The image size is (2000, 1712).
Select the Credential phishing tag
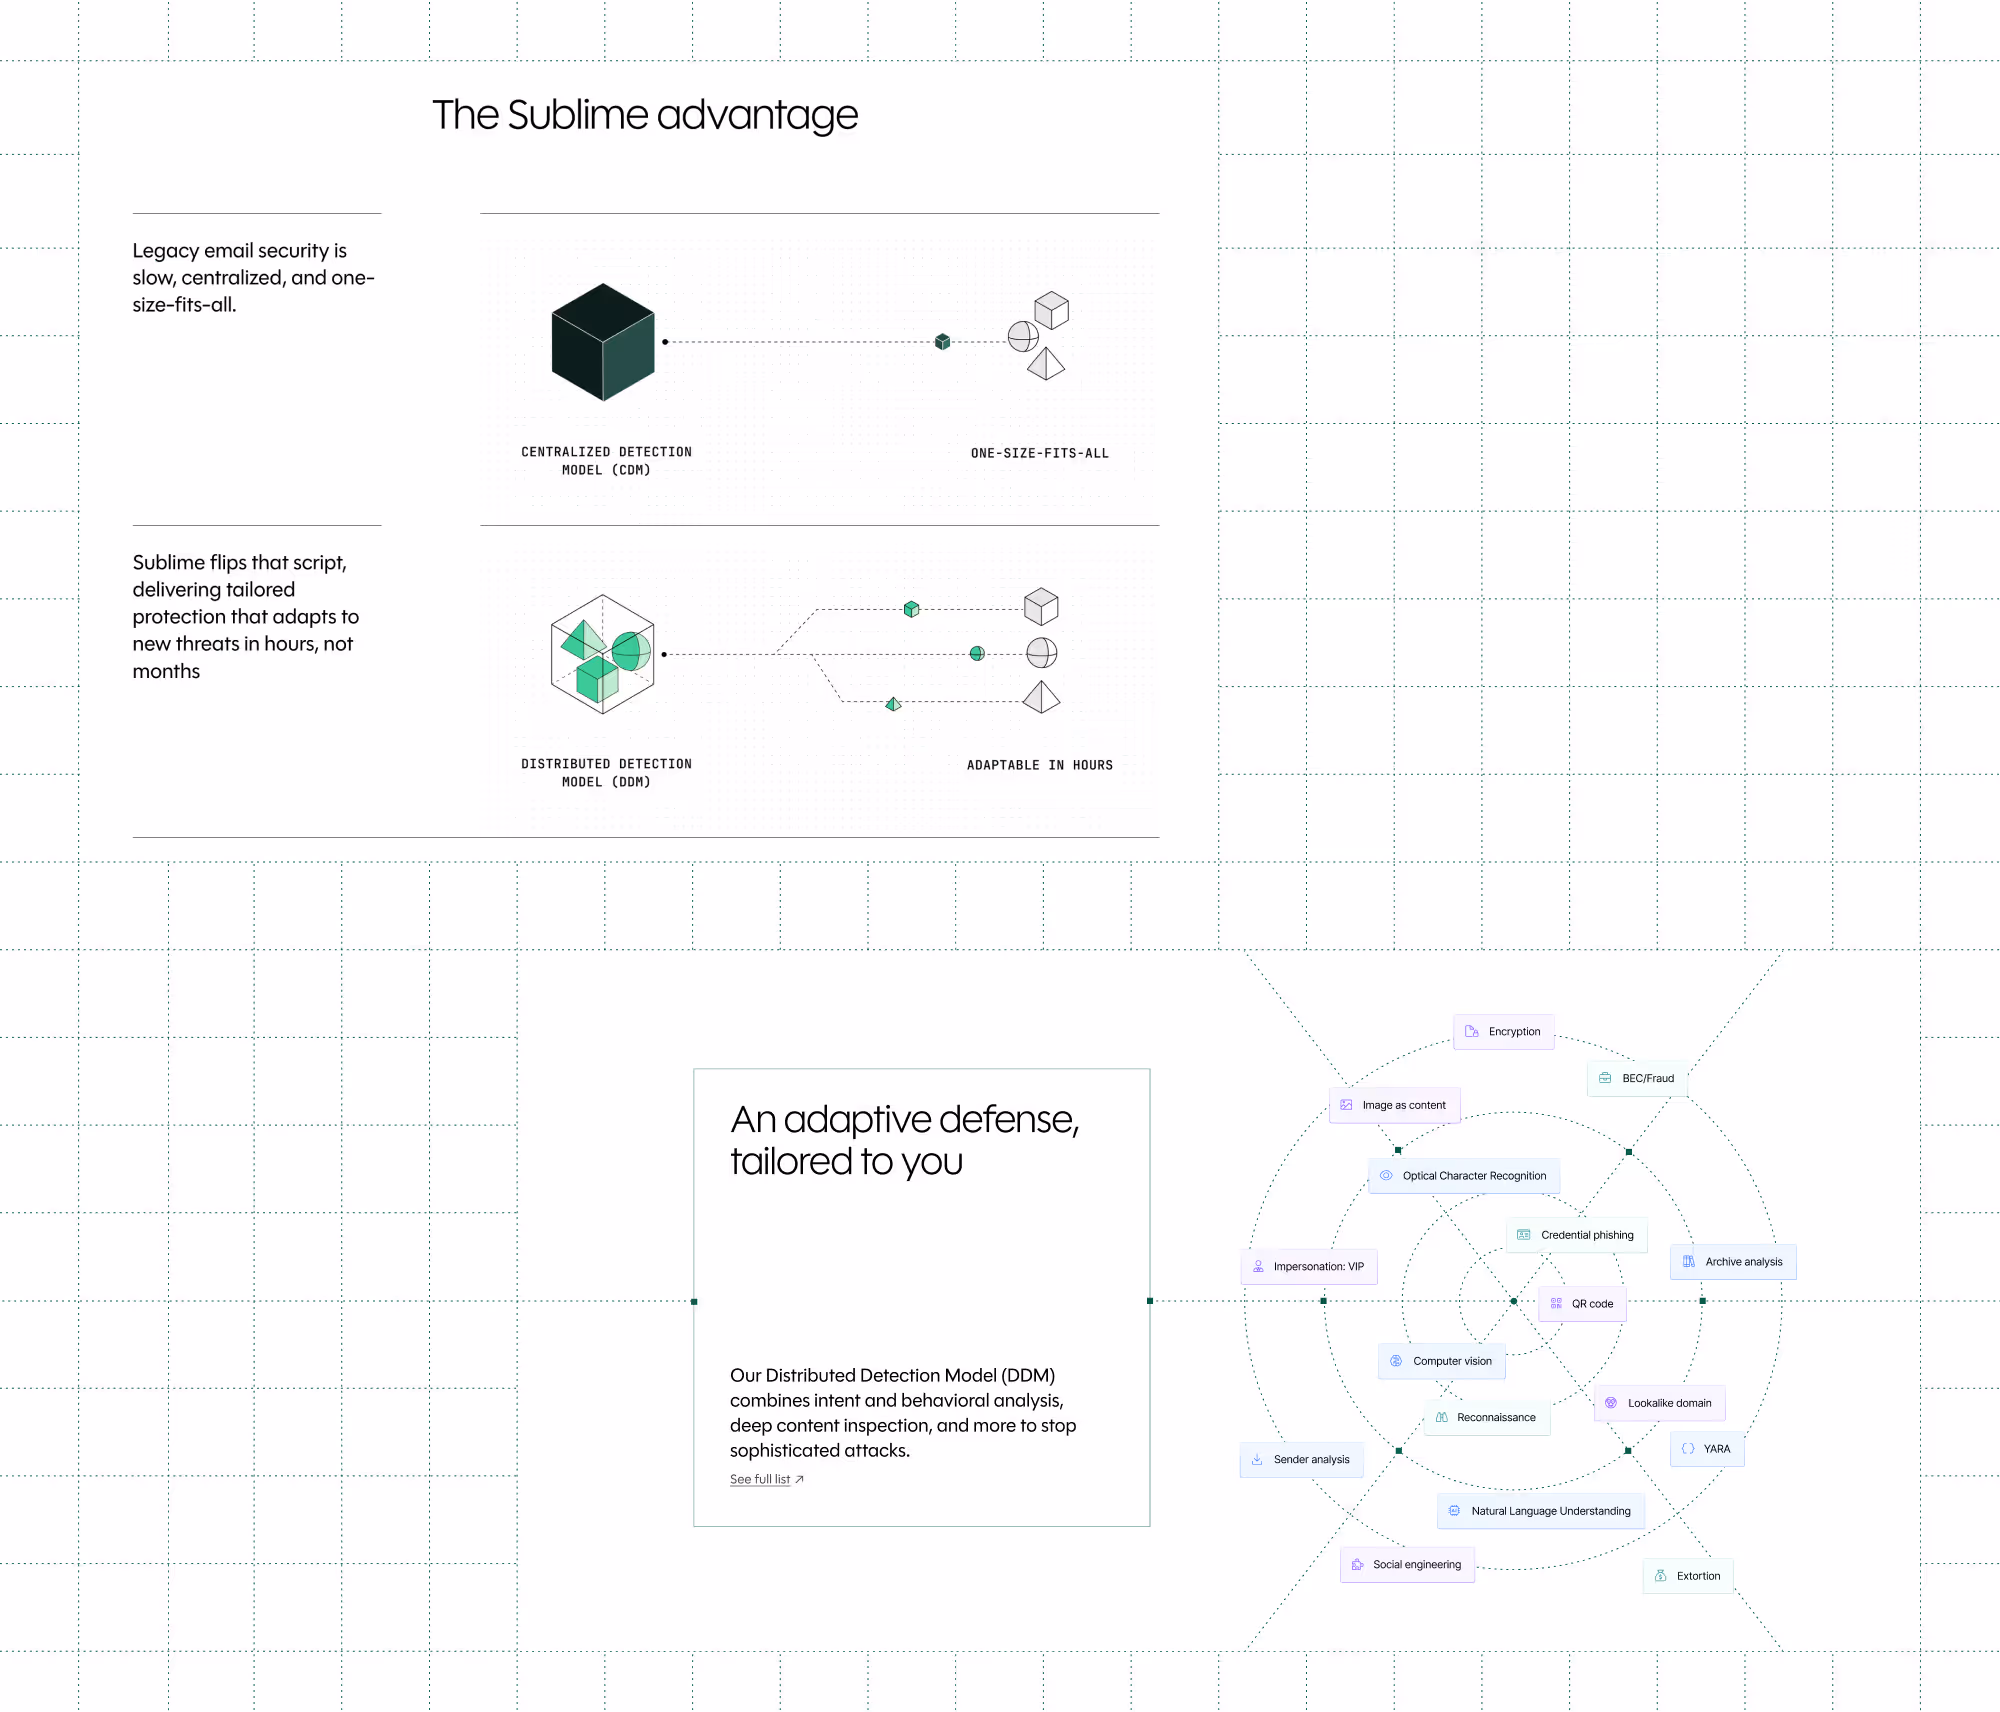[x=1576, y=1235]
